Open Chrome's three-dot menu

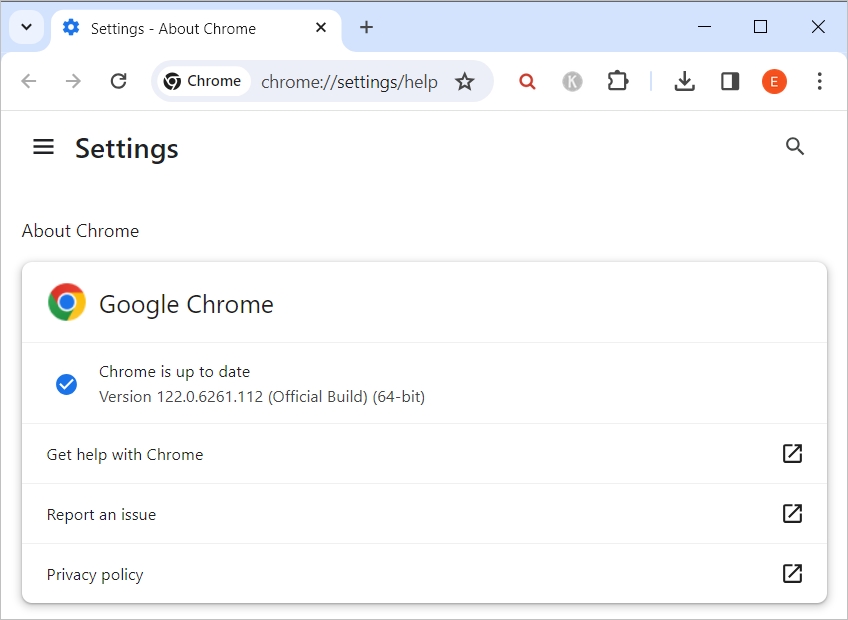(820, 82)
